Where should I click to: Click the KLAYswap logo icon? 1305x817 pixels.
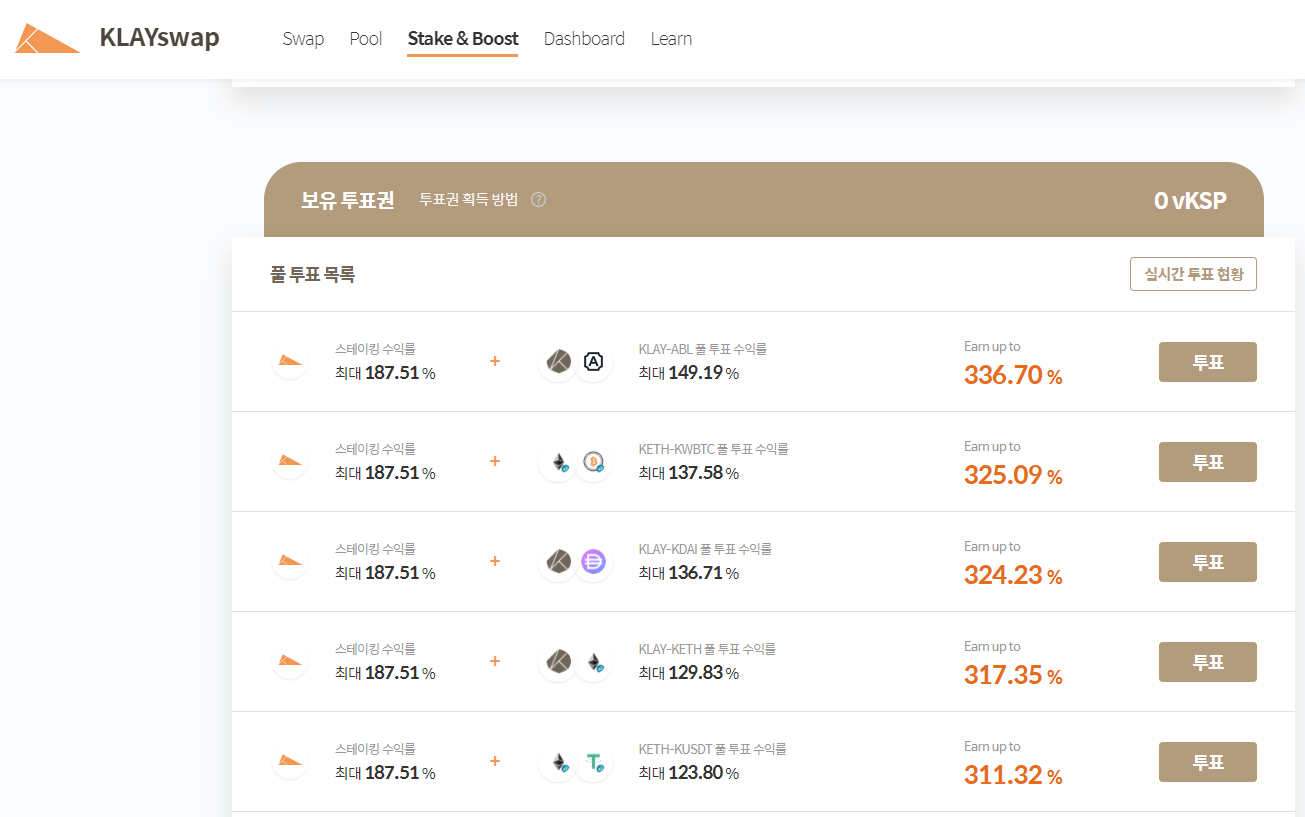point(47,38)
